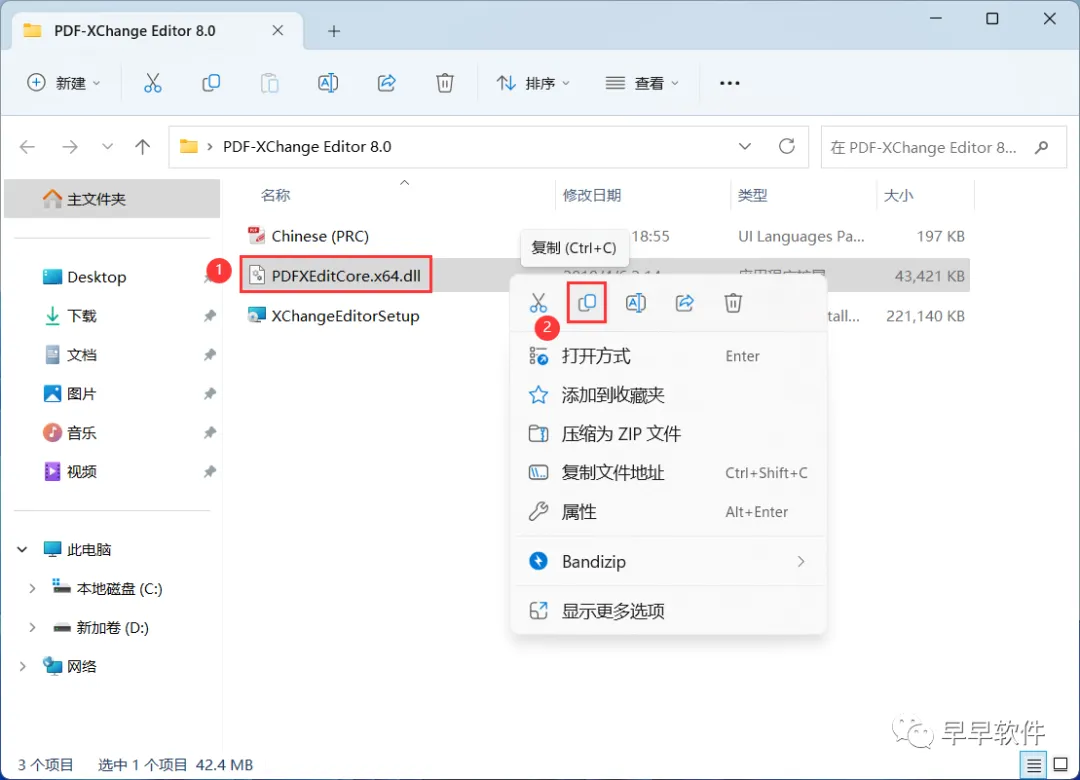Click the Rename icon in the context menu

click(x=636, y=303)
